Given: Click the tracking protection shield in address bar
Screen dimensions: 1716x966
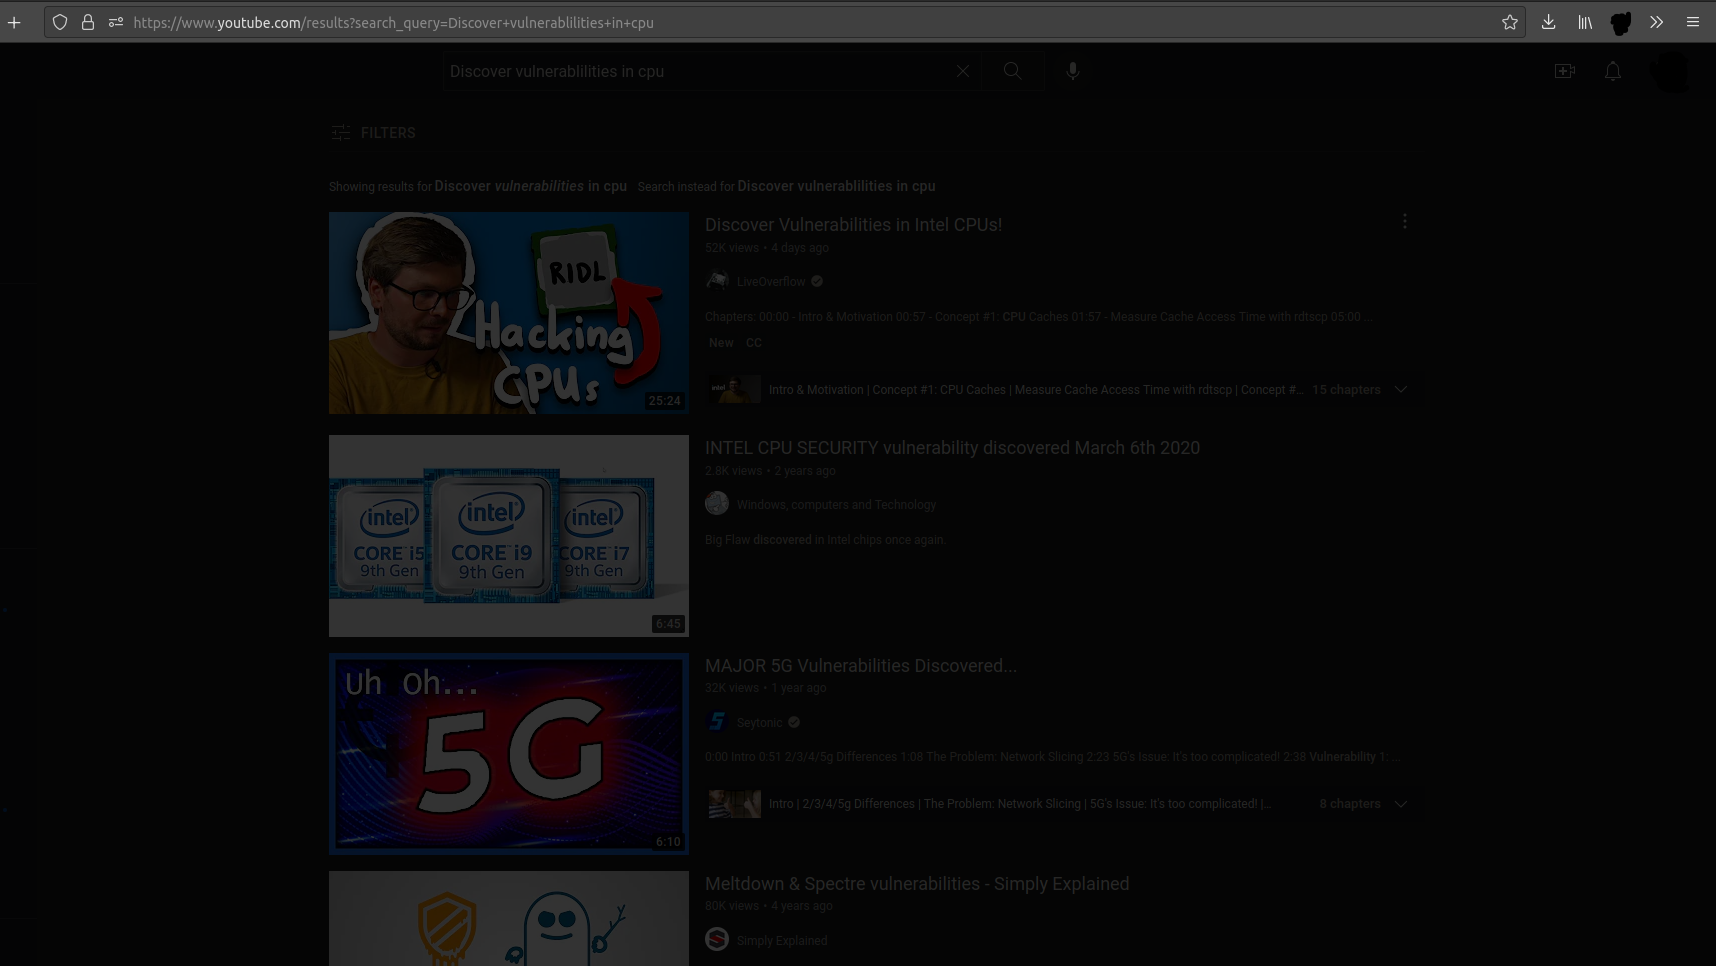Looking at the screenshot, I should [60, 22].
